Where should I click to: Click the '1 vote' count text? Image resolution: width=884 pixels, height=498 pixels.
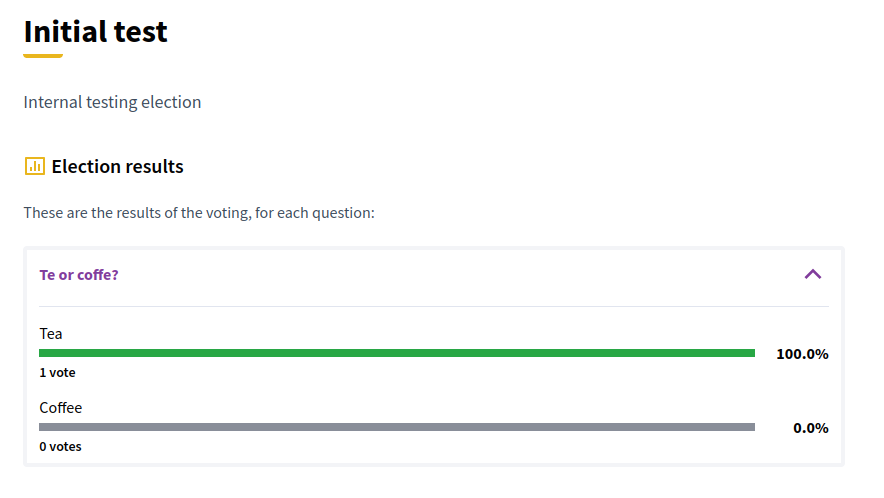[57, 373]
